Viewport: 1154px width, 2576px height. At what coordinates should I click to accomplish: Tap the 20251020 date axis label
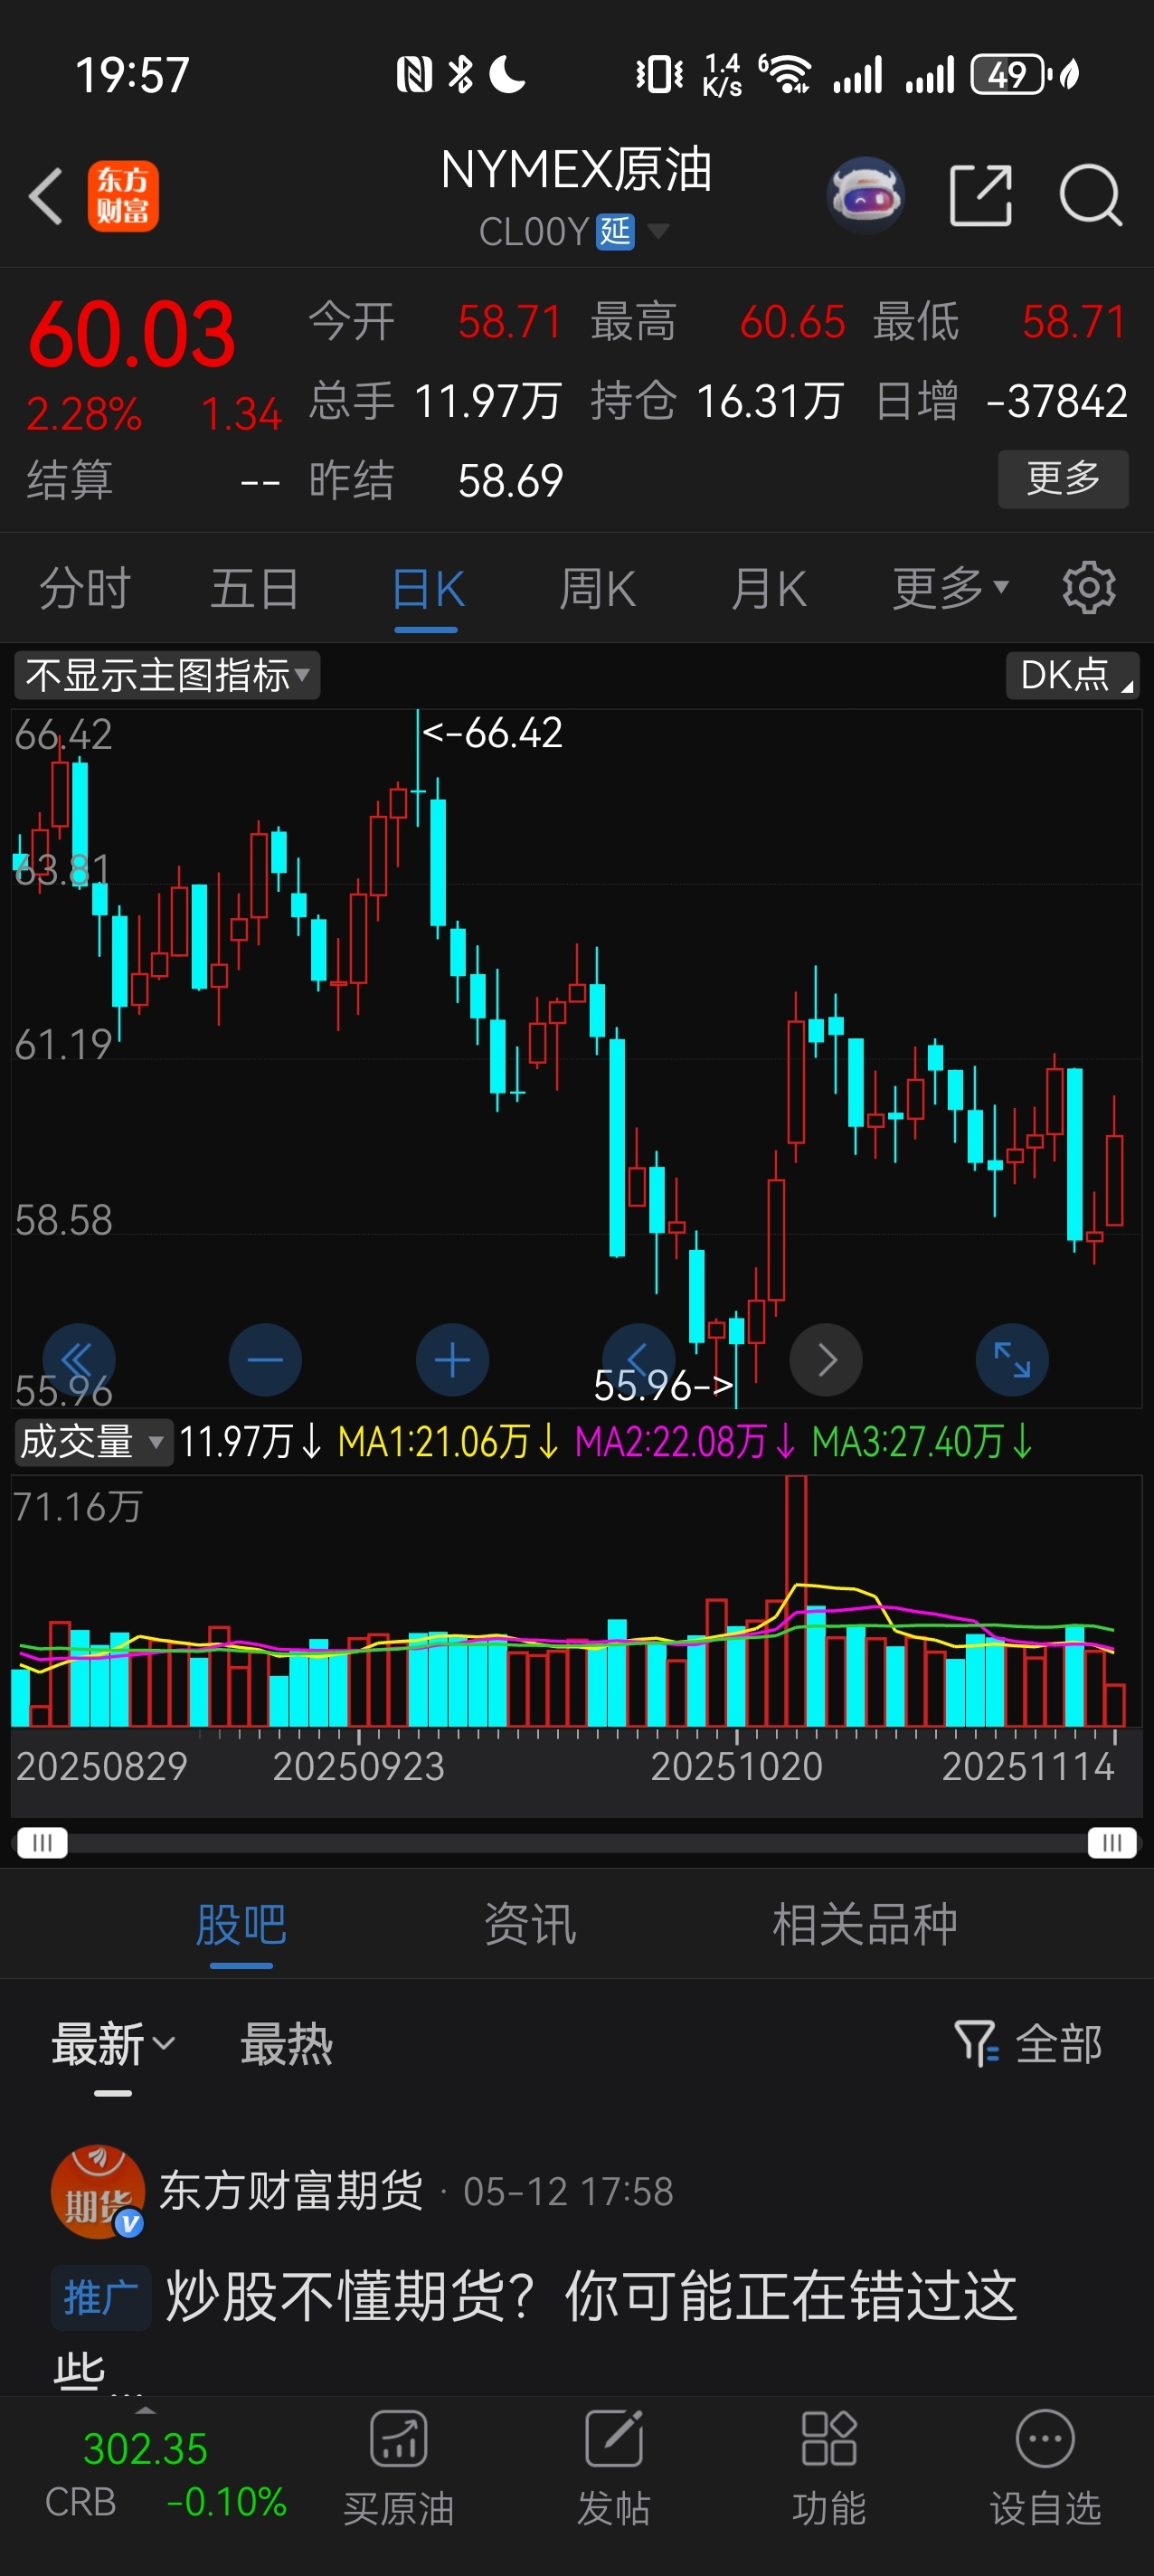[x=737, y=1766]
